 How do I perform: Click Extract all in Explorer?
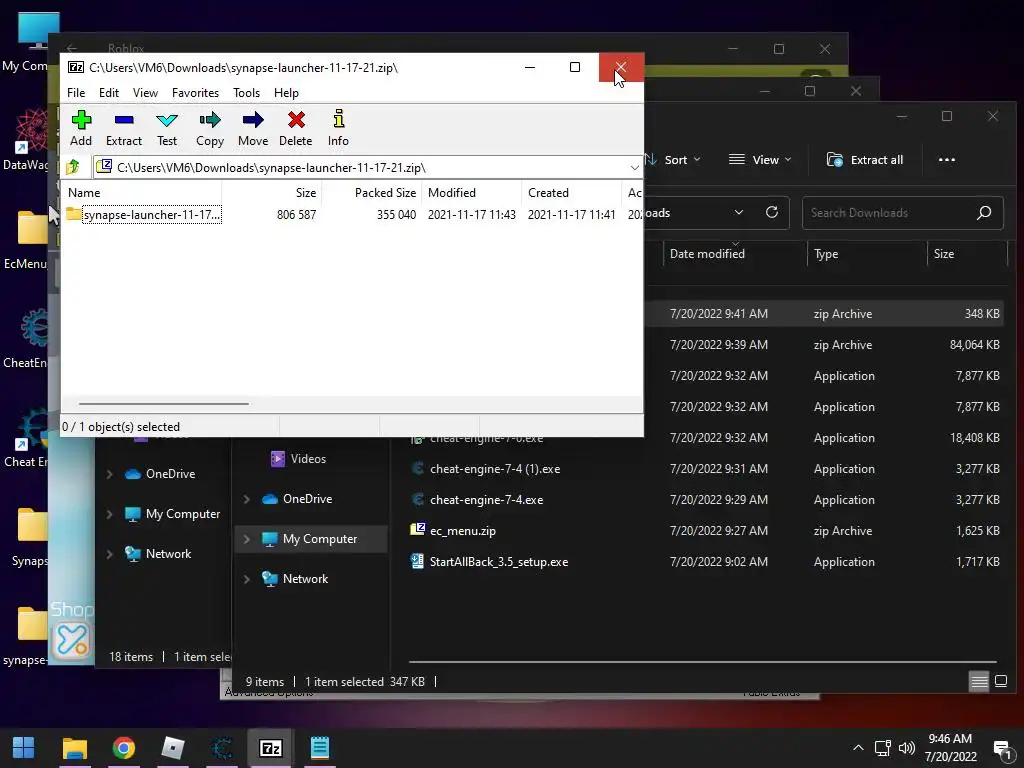coord(865,160)
